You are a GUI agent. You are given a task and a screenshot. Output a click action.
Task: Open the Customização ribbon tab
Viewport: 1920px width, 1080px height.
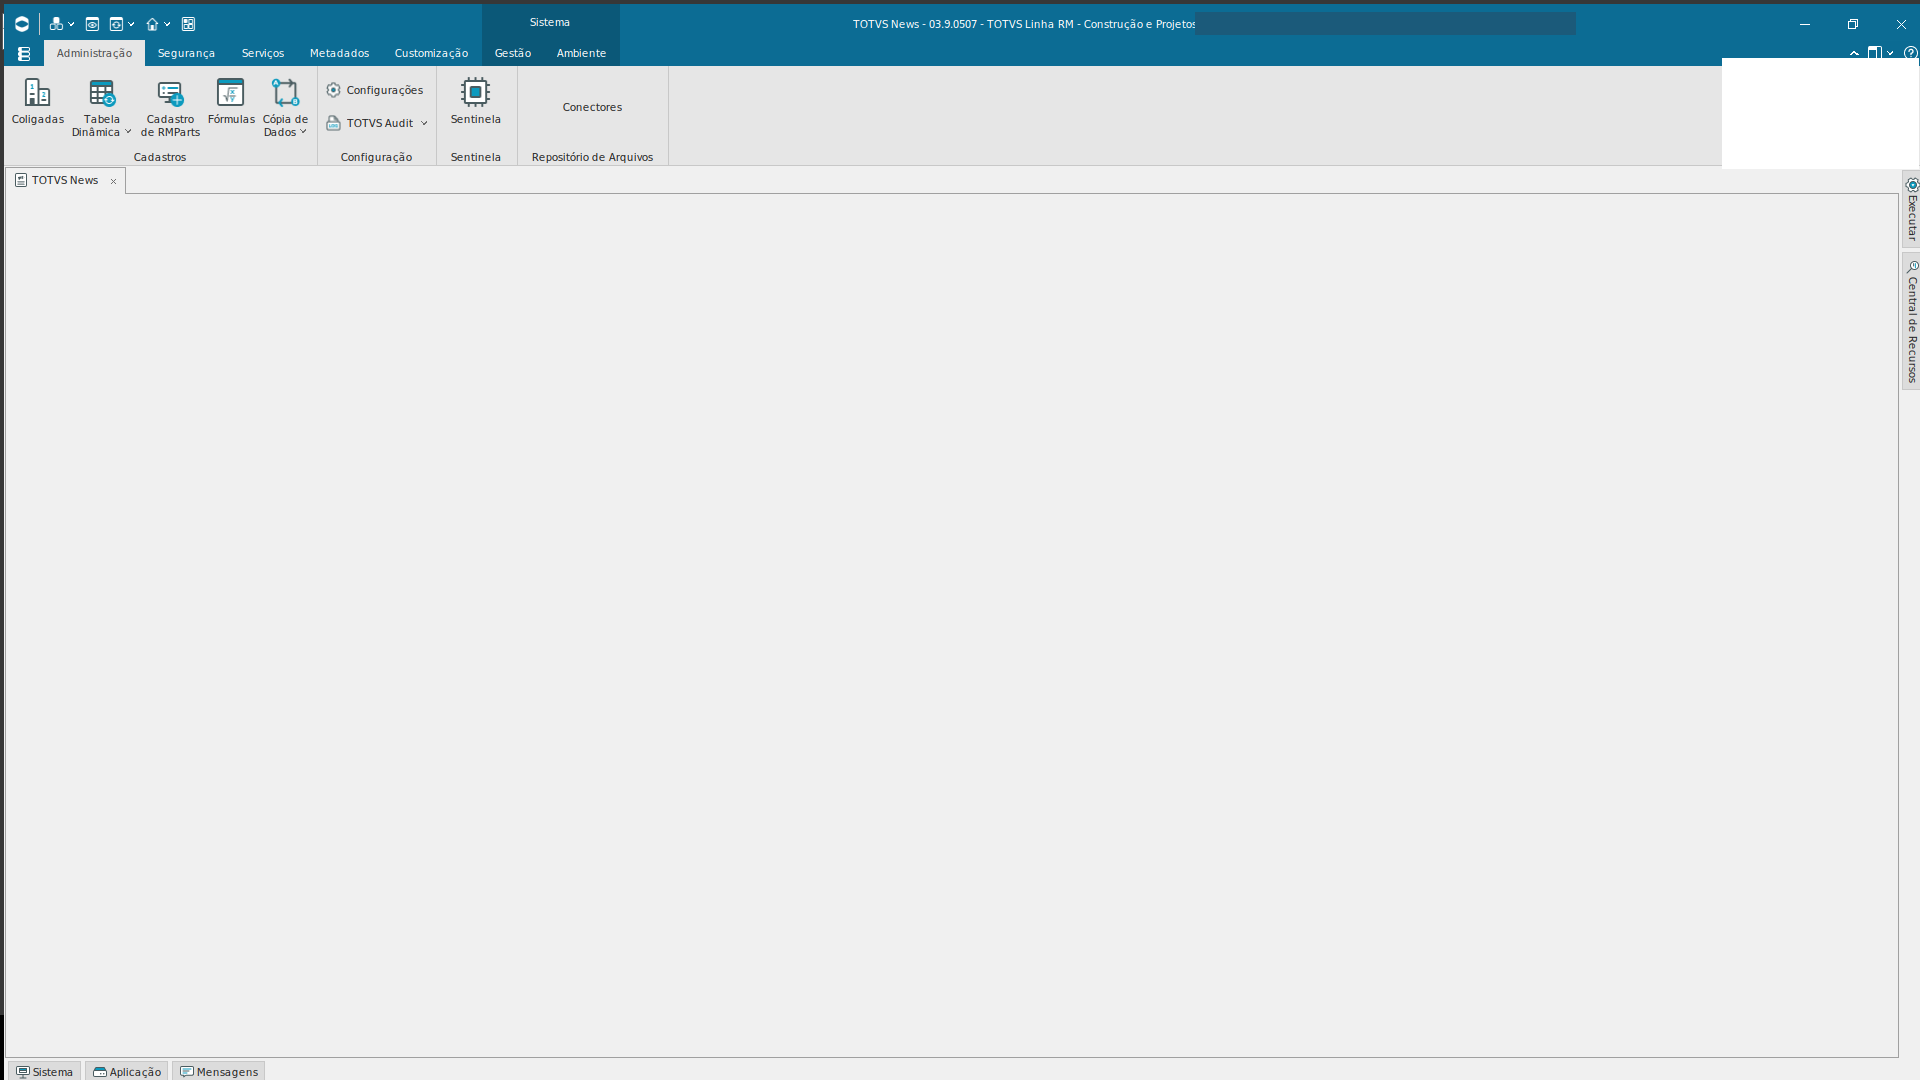[431, 53]
